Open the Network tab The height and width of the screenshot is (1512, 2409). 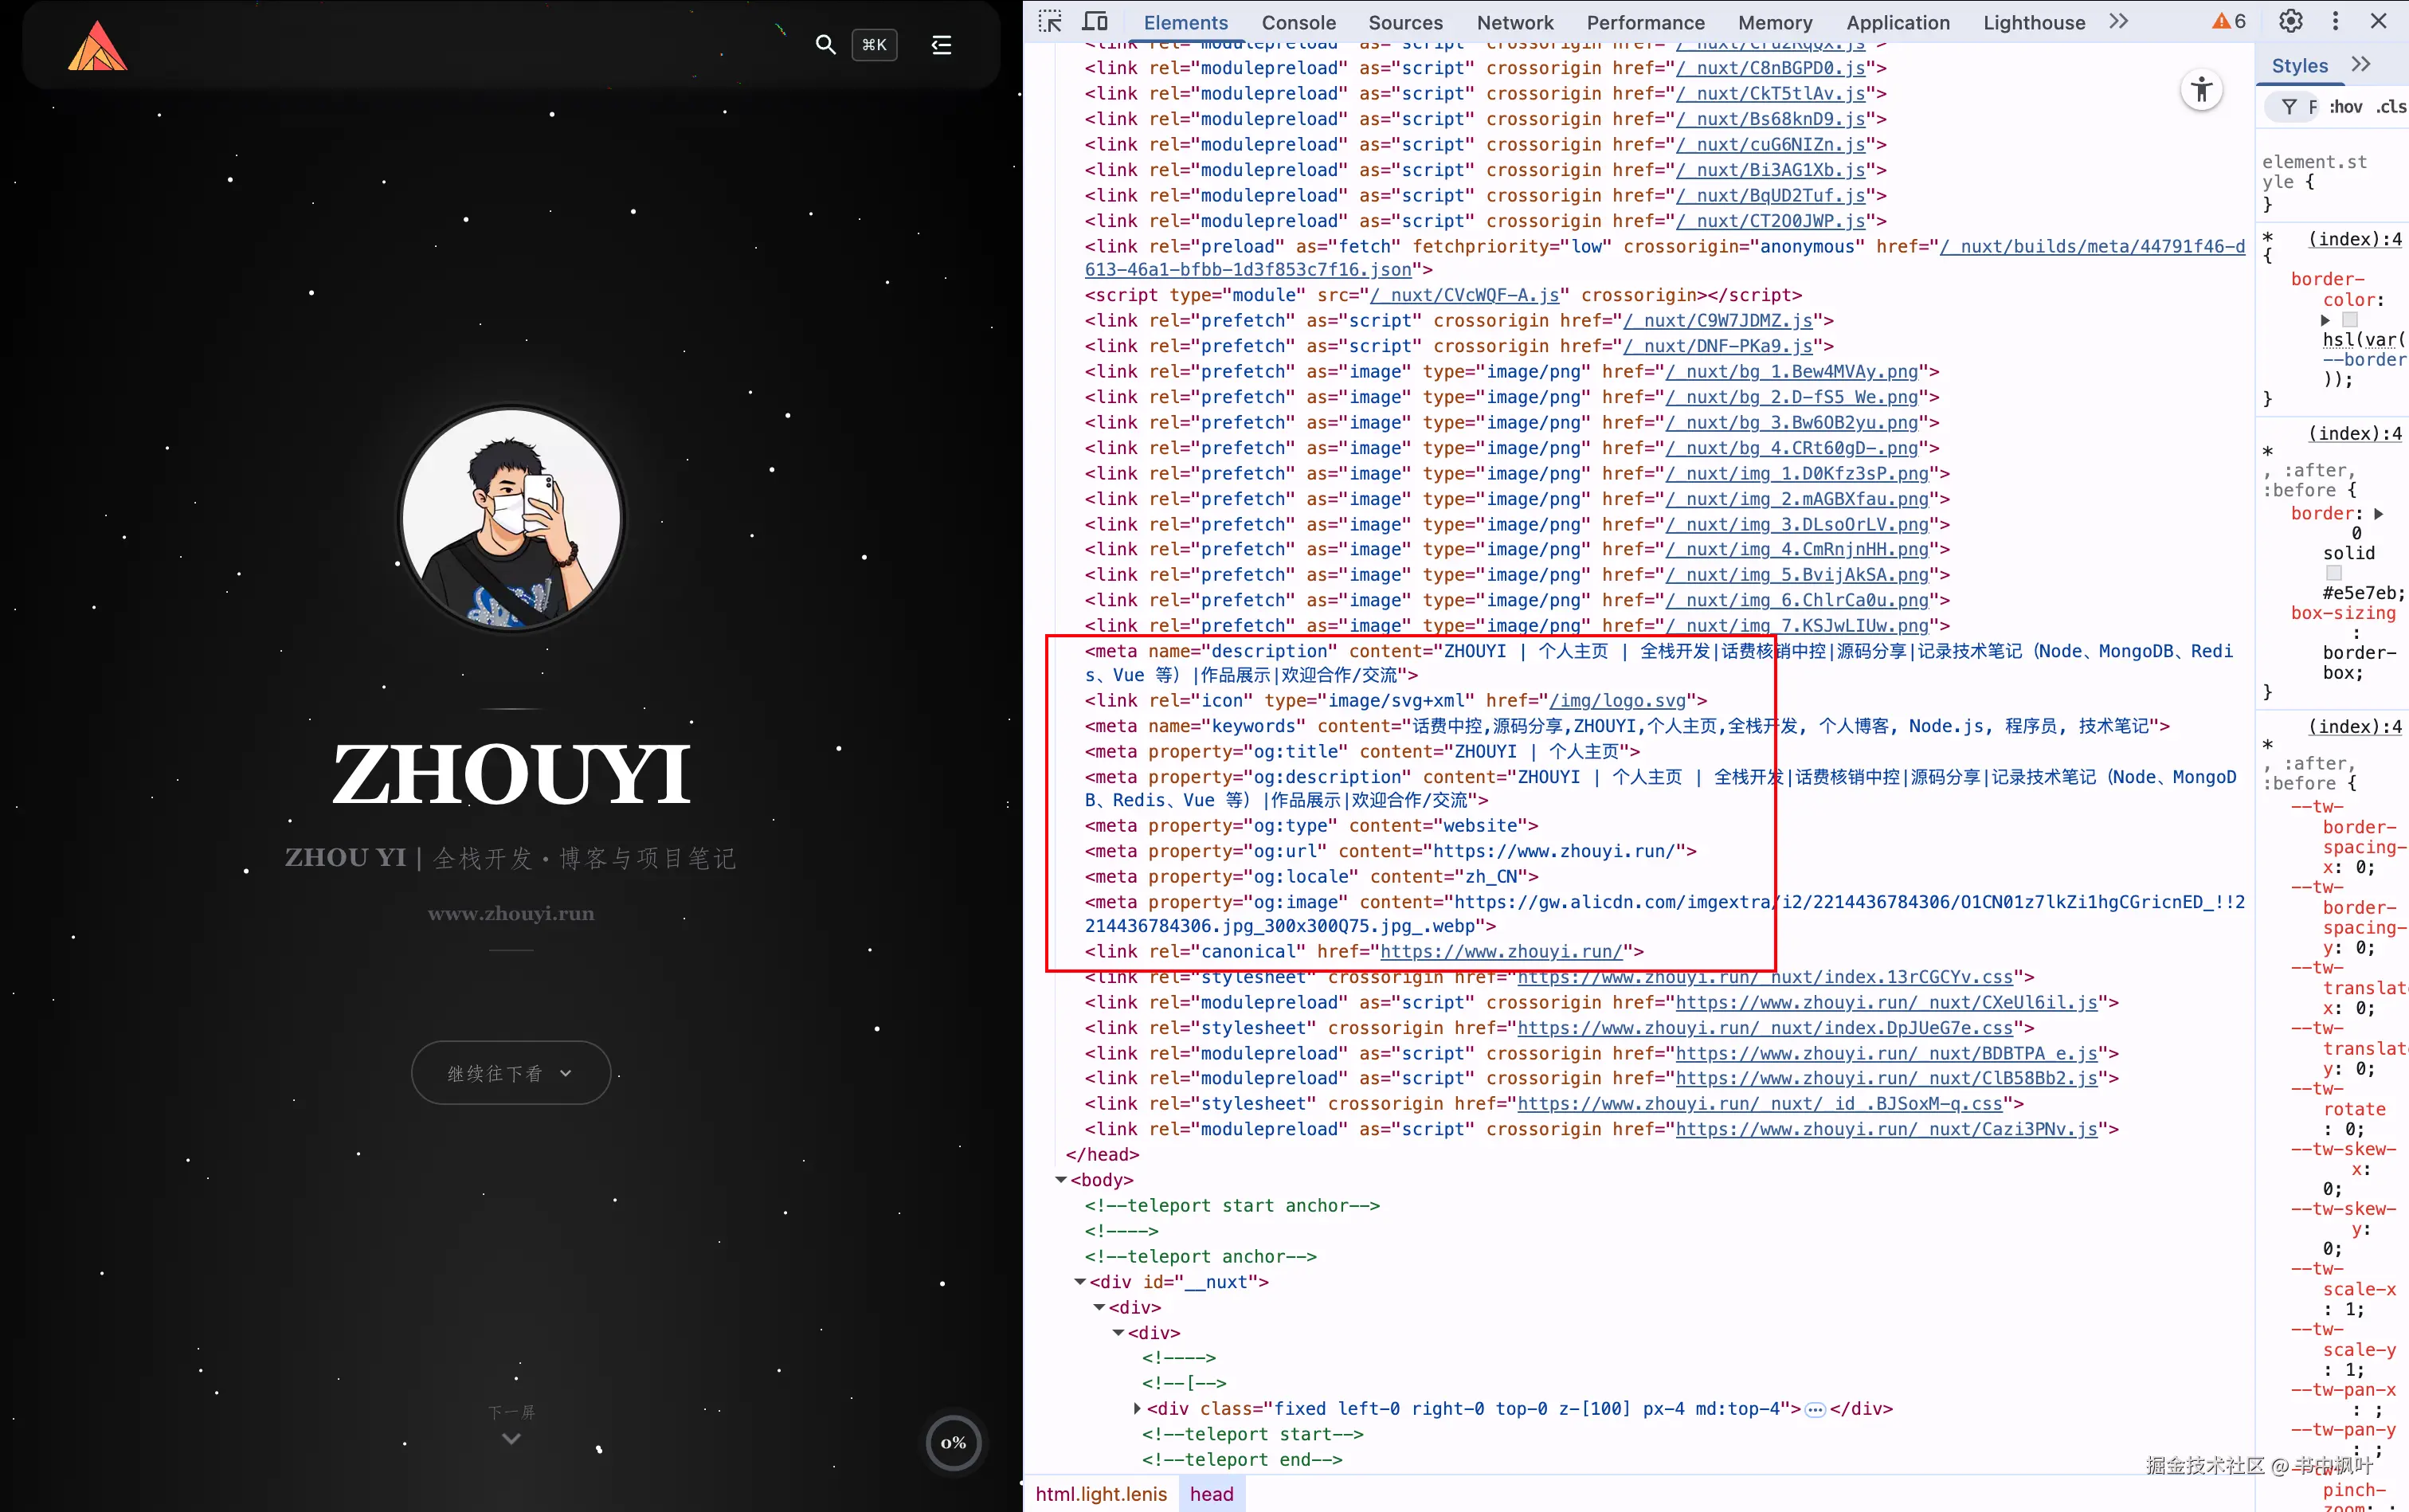click(1514, 22)
